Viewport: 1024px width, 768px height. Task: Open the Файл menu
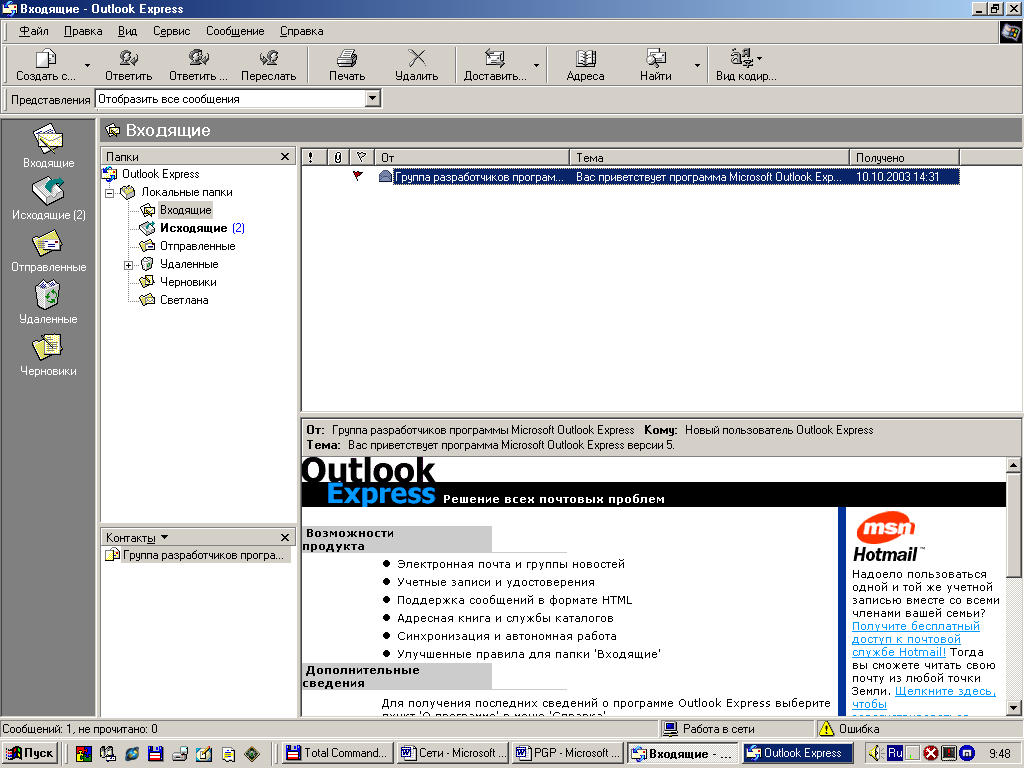[34, 31]
